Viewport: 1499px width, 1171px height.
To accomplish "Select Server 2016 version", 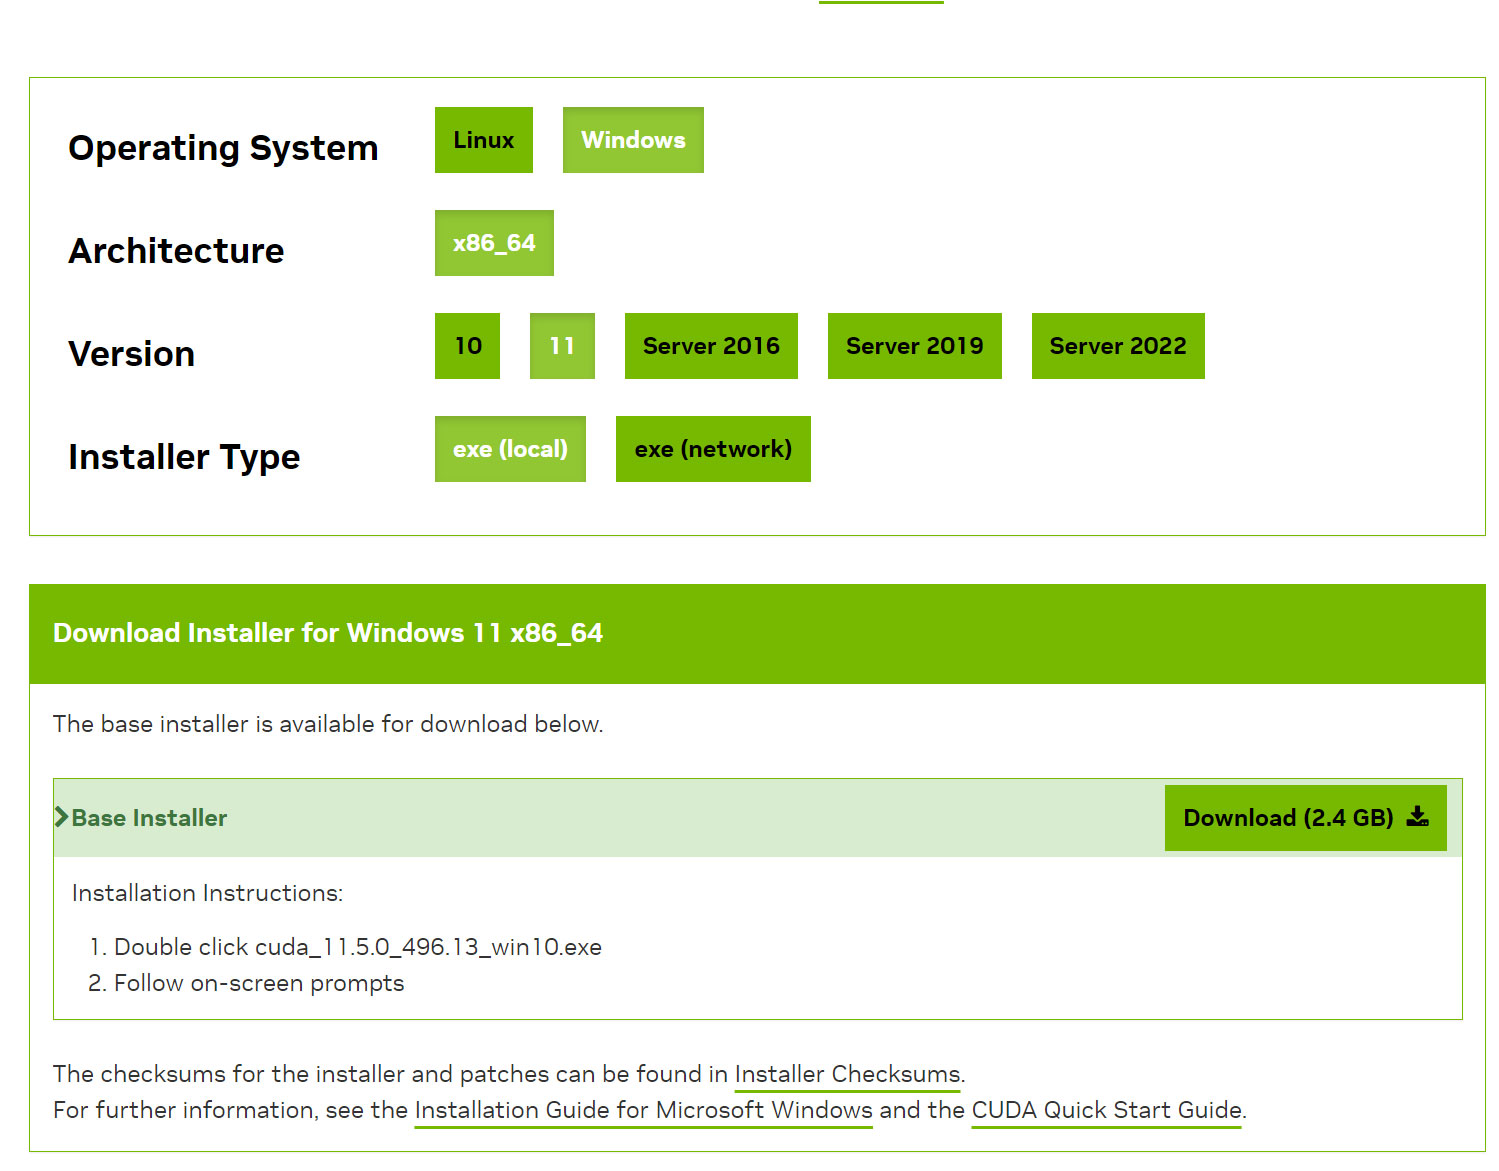I will coord(711,346).
